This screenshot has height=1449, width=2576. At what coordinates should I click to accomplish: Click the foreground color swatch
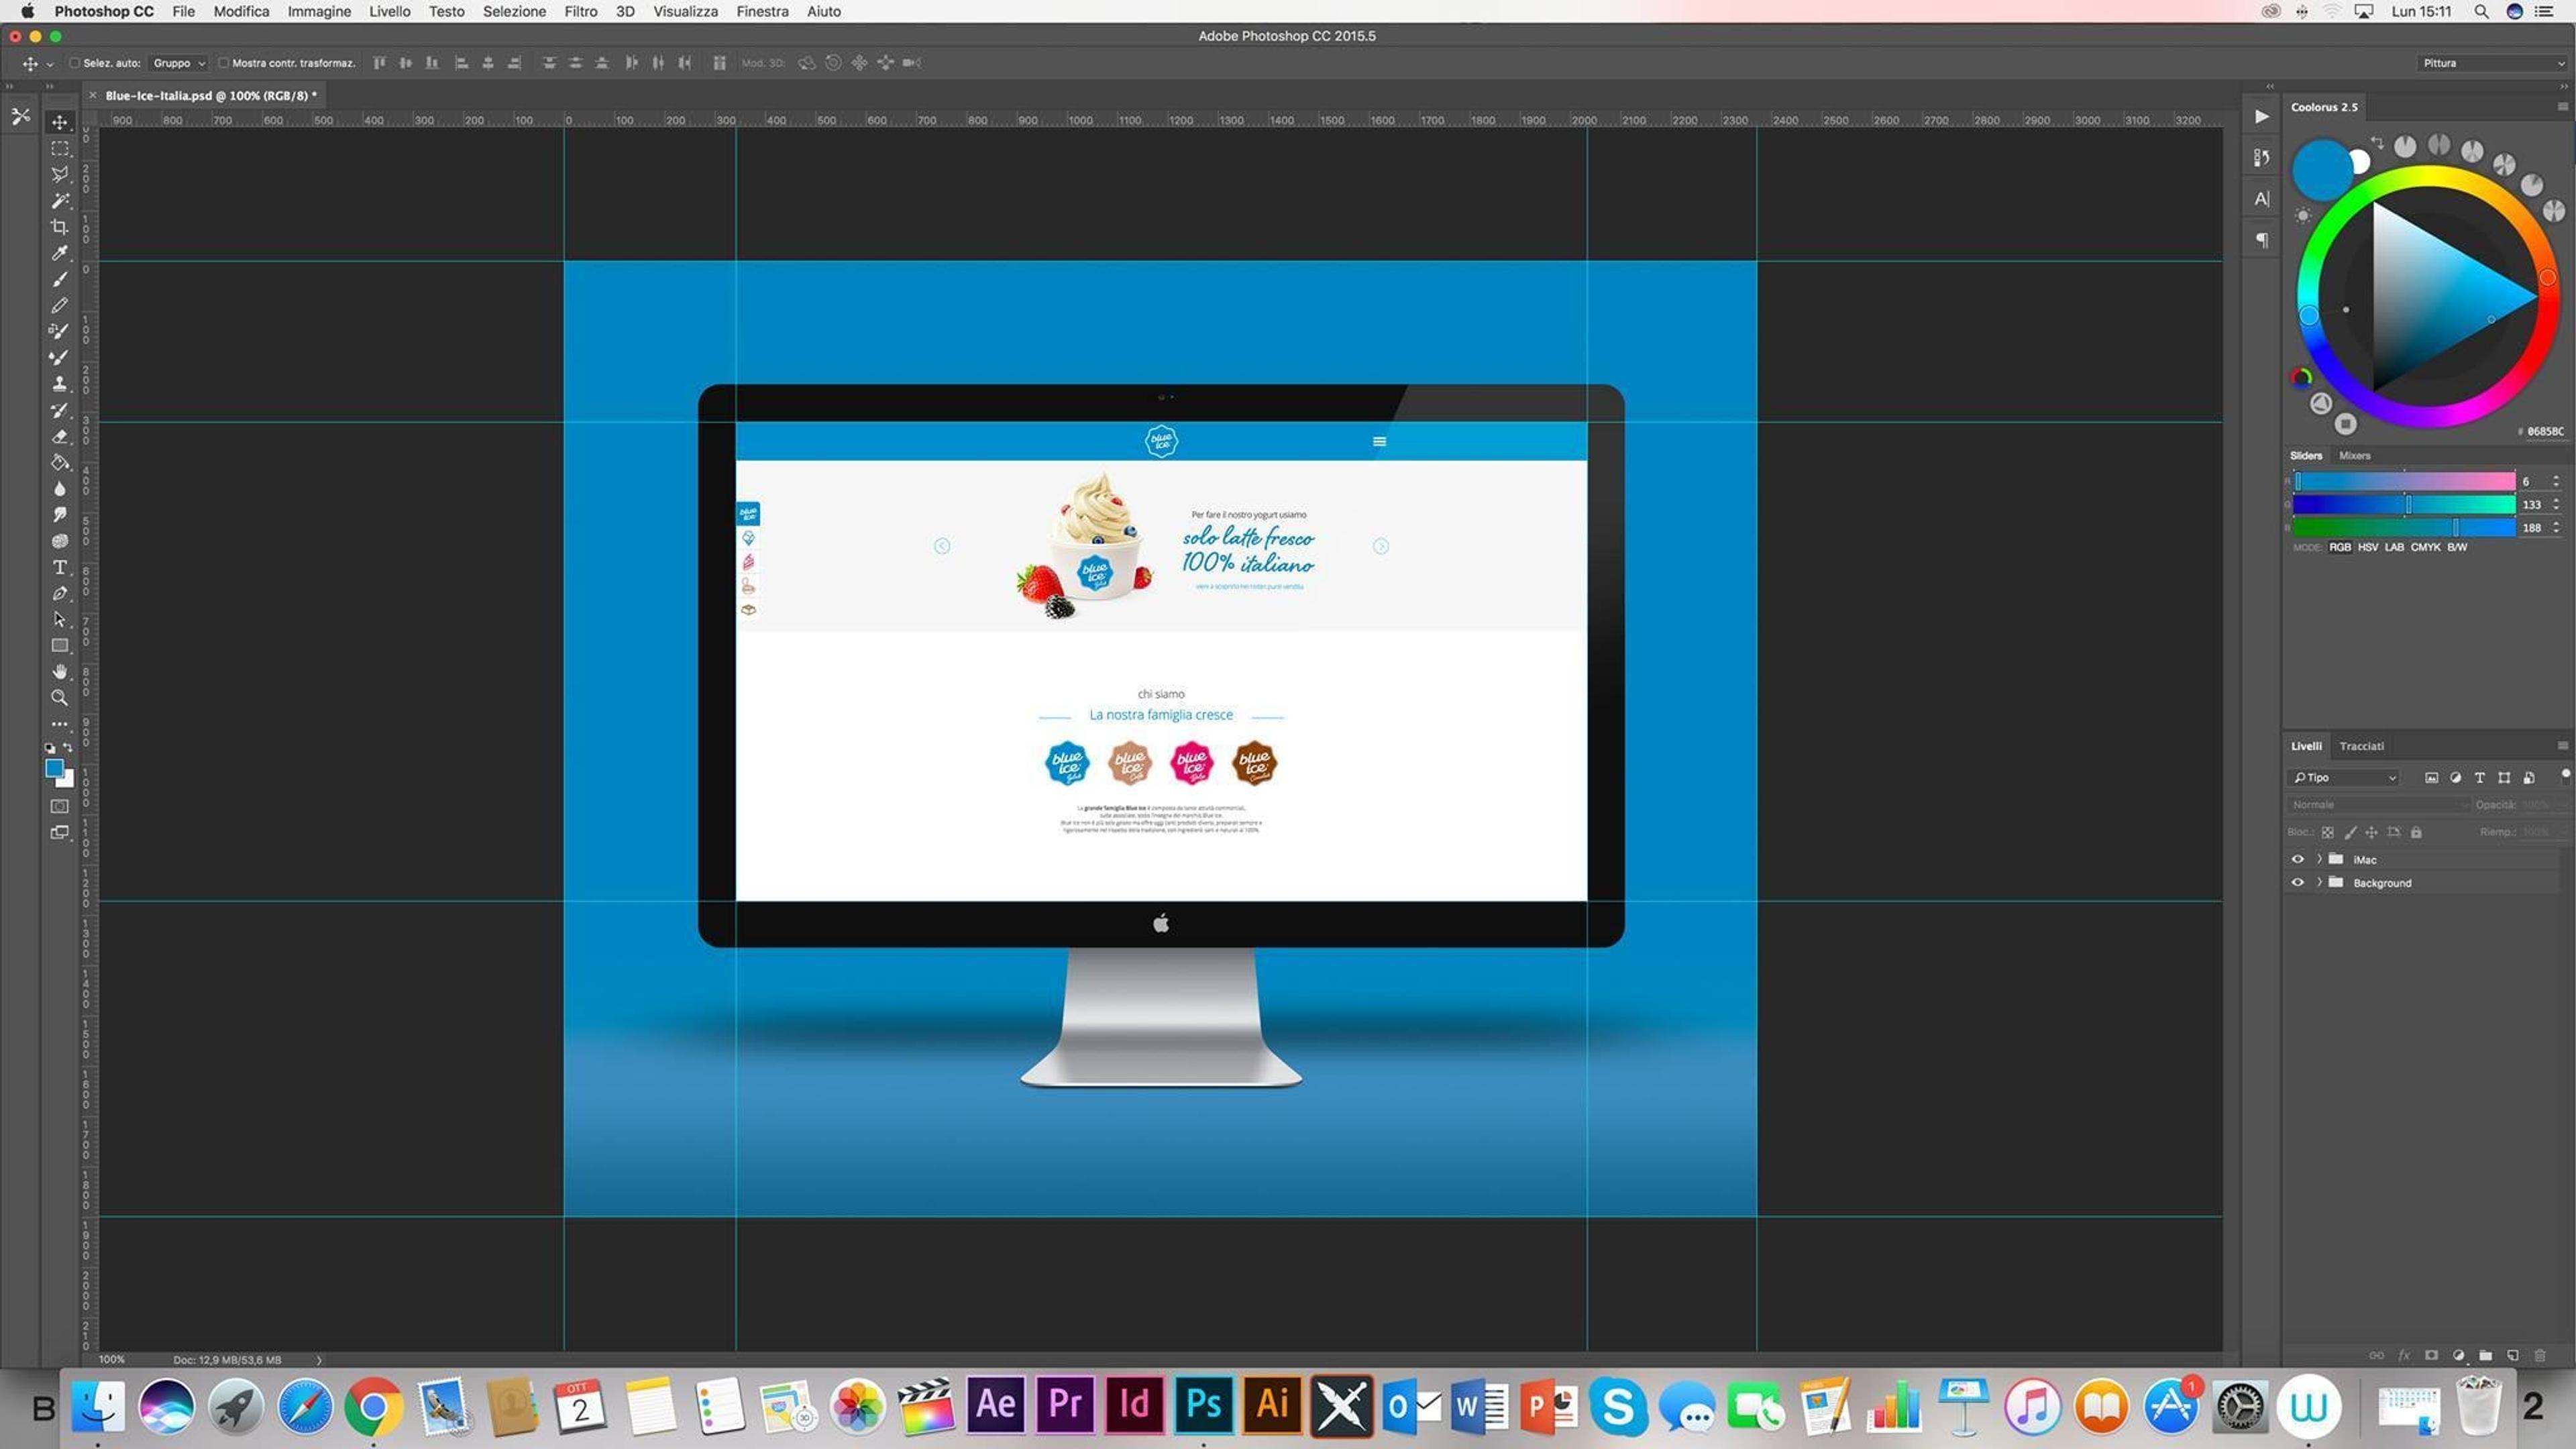click(x=54, y=768)
